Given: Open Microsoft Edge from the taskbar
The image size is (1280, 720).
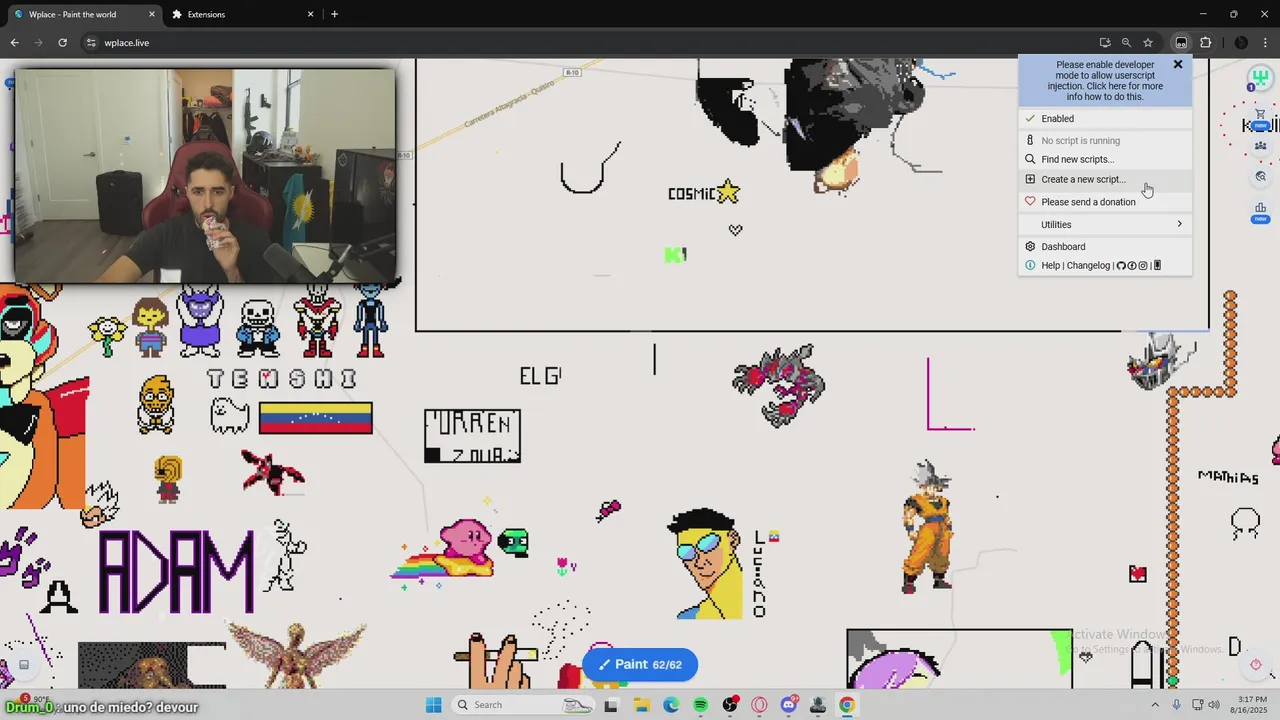Looking at the screenshot, I should click(x=671, y=705).
